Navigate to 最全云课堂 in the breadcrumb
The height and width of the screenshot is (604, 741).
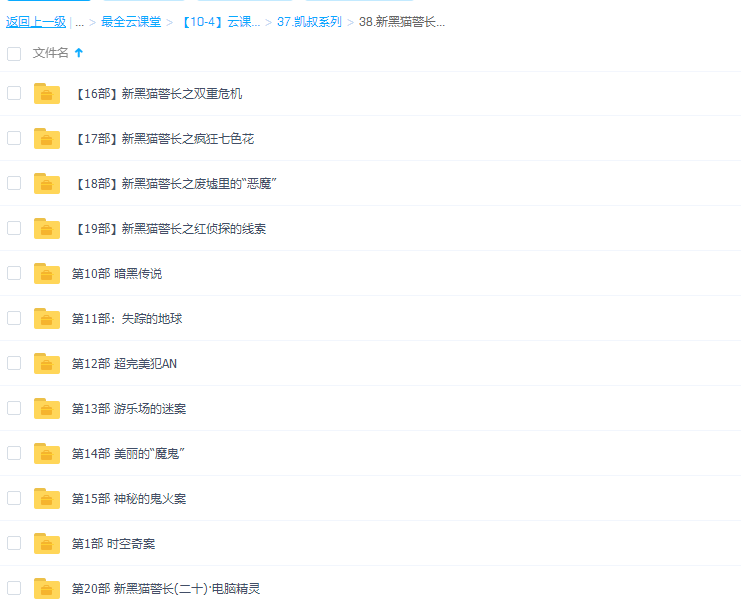click(131, 22)
